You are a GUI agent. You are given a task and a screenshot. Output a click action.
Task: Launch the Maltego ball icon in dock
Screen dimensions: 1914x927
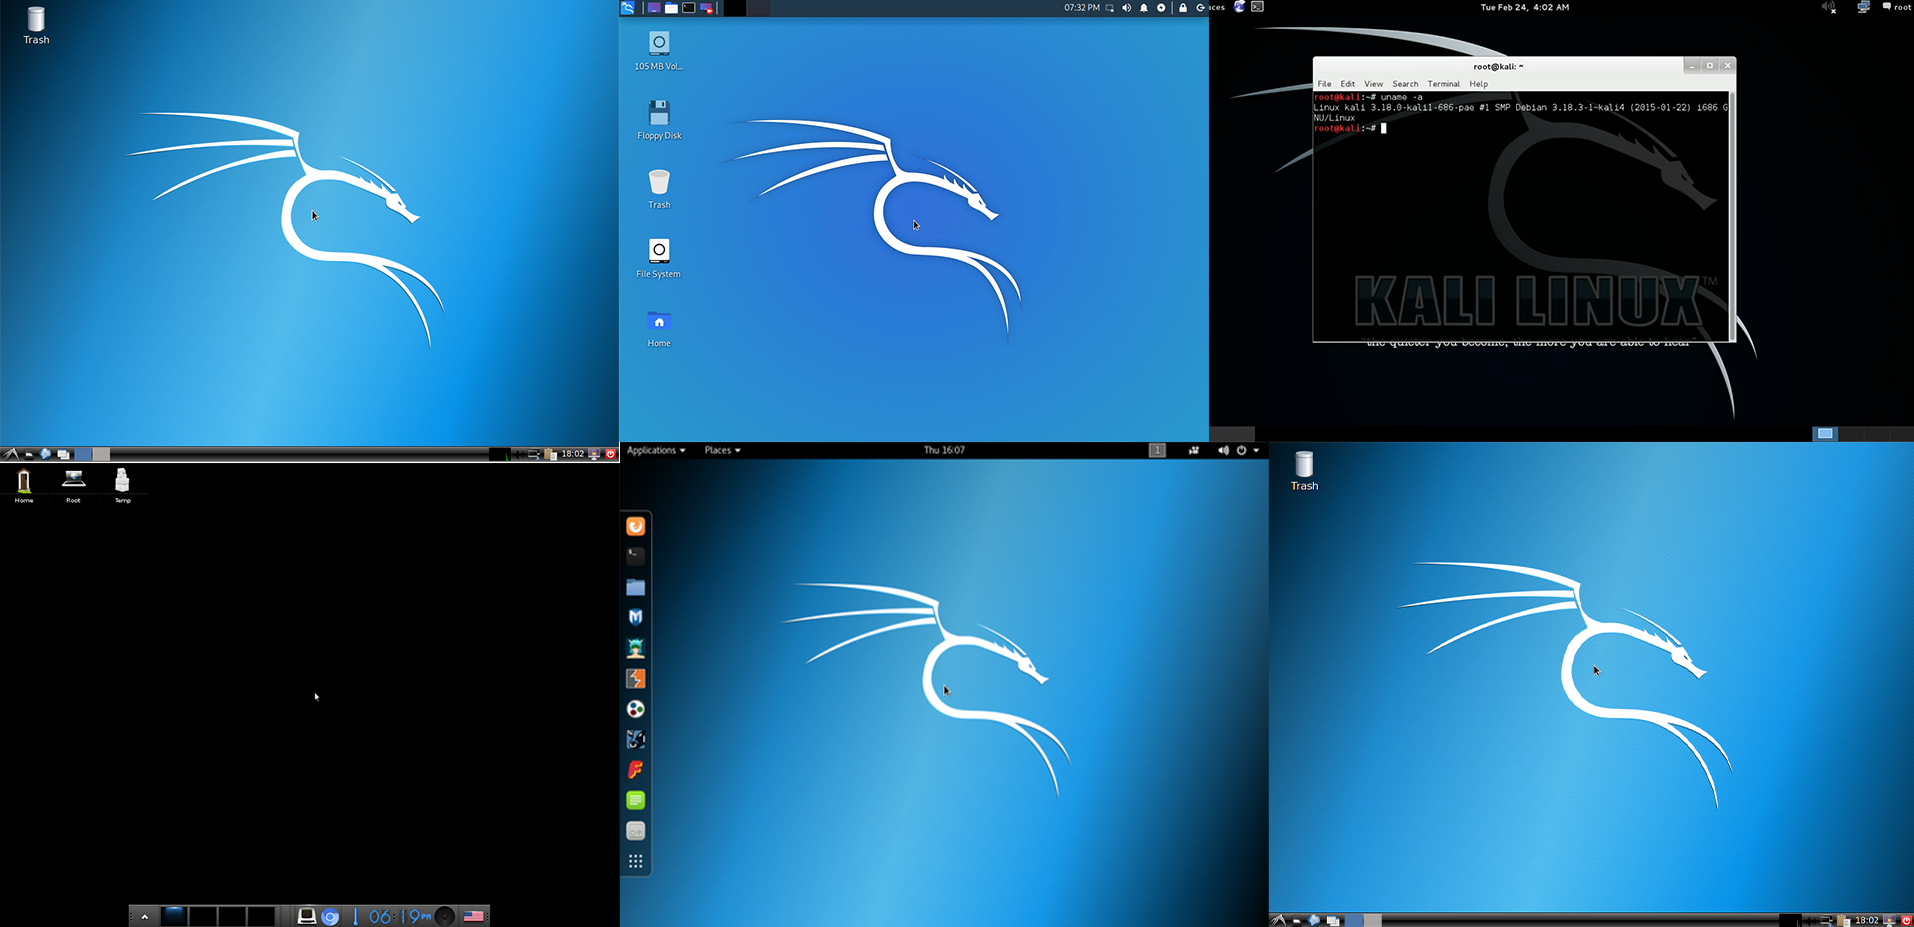tap(636, 709)
